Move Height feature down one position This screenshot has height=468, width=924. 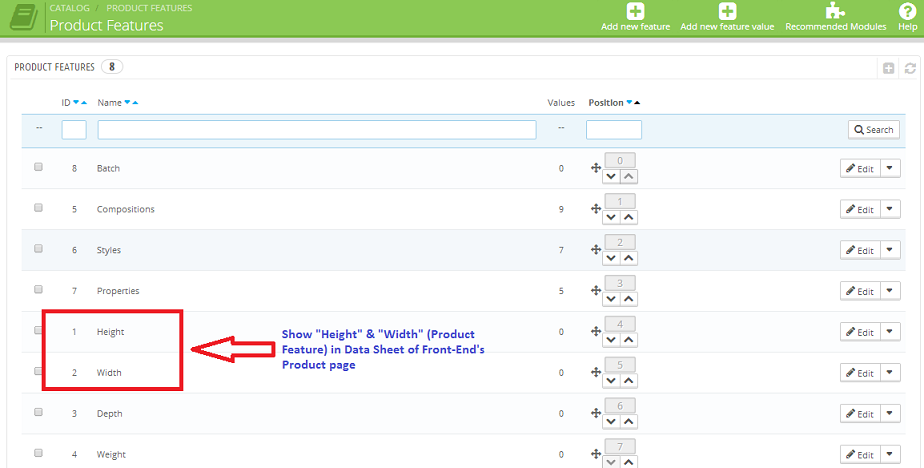611,340
